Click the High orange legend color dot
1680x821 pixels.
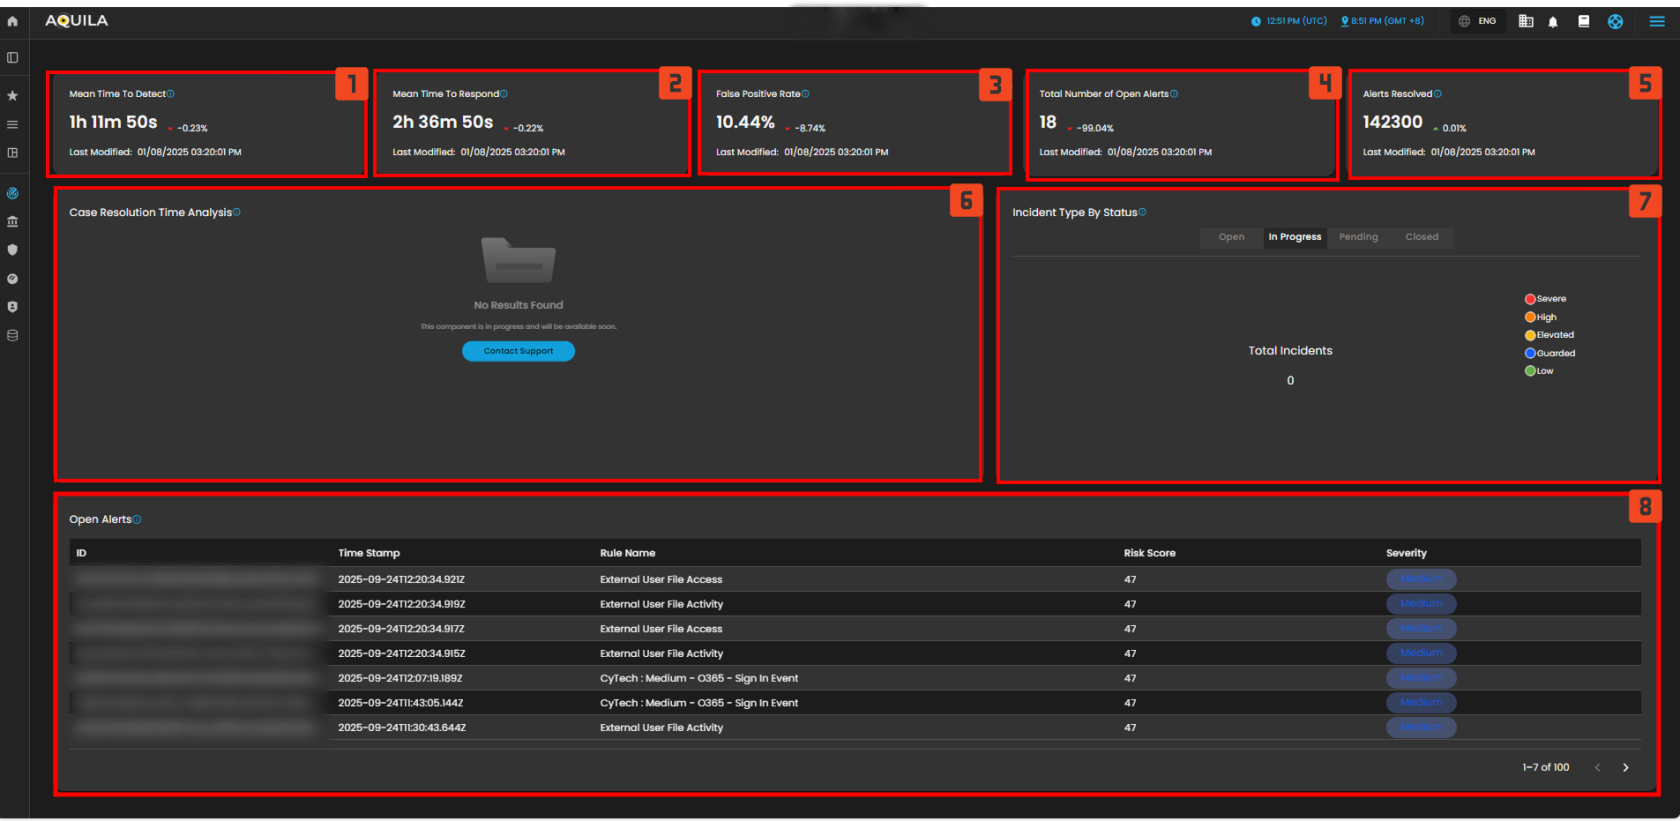tap(1530, 317)
